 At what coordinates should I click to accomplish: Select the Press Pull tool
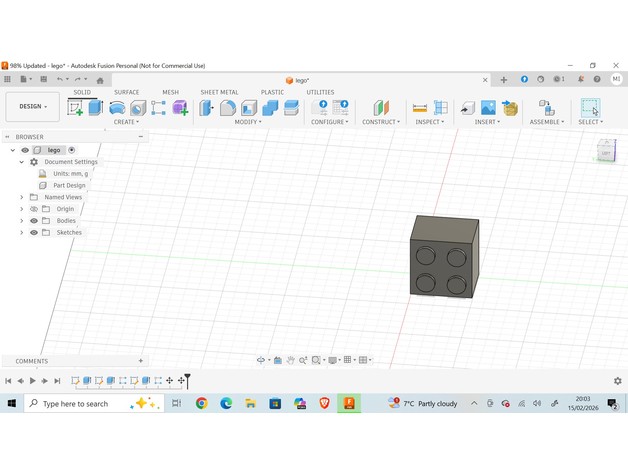pos(207,108)
